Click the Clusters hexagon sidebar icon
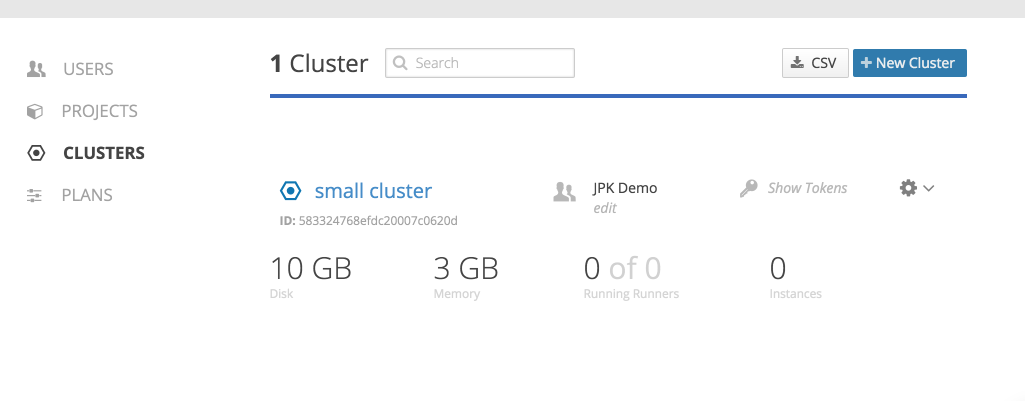Image resolution: width=1025 pixels, height=401 pixels. point(35,153)
